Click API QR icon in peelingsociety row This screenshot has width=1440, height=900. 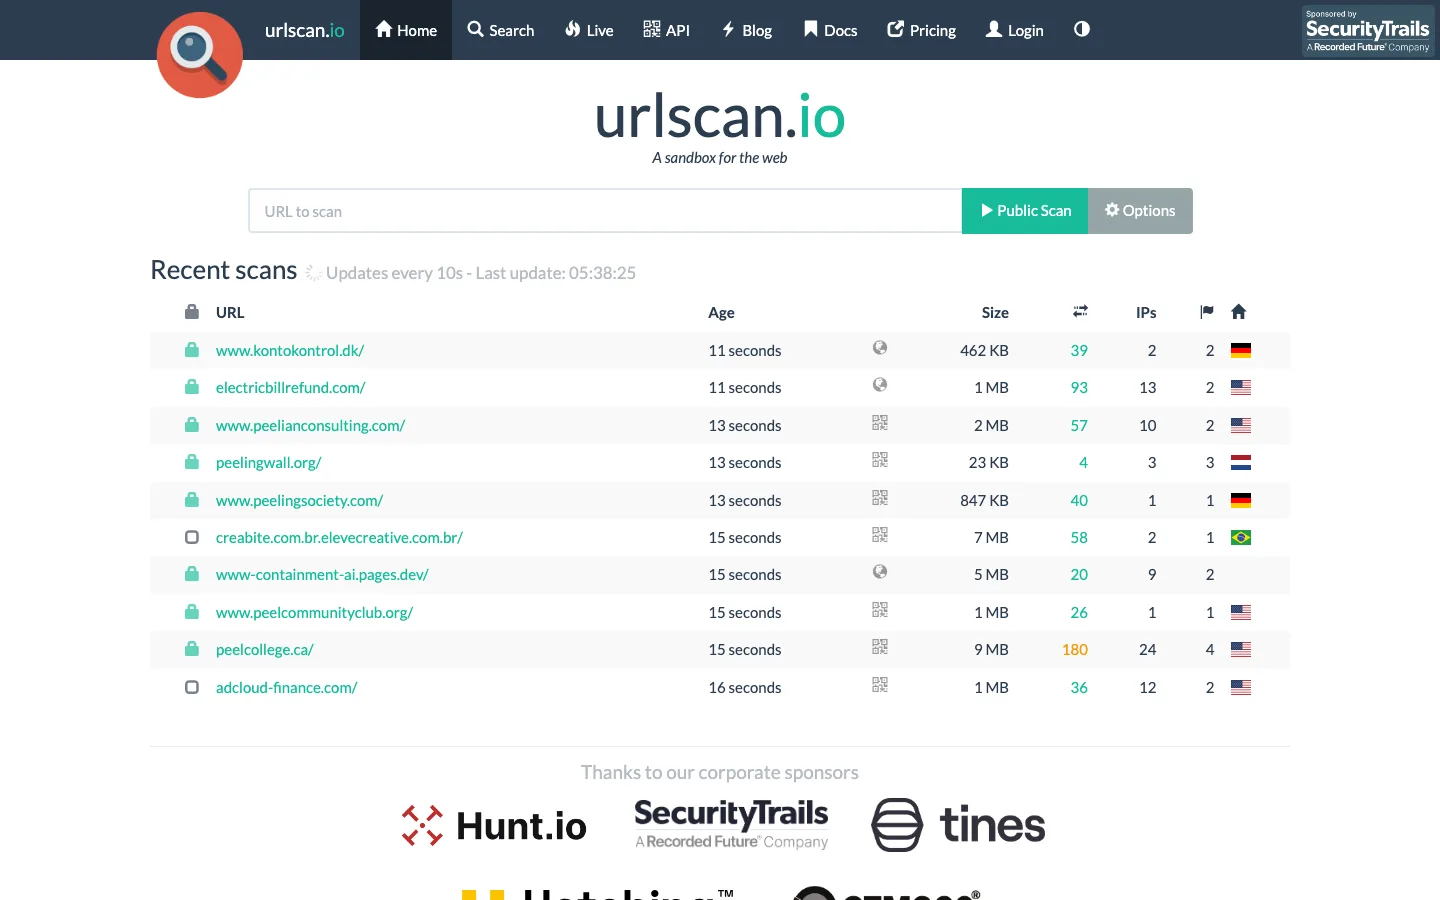click(x=880, y=498)
